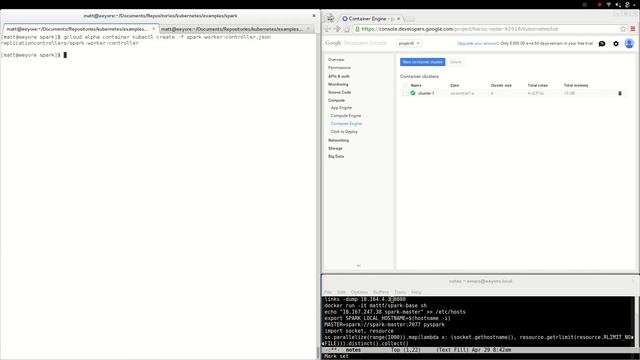Go to Permissions in the sidebar
The width and height of the screenshot is (640, 360).
point(339,68)
